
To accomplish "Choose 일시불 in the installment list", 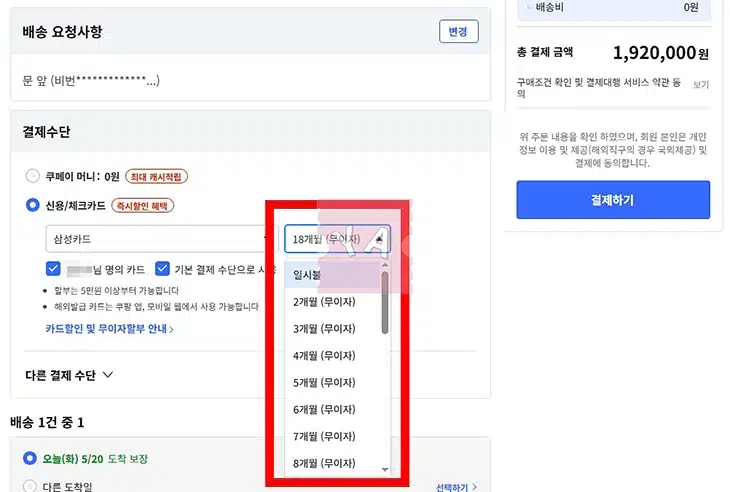I will 333,275.
